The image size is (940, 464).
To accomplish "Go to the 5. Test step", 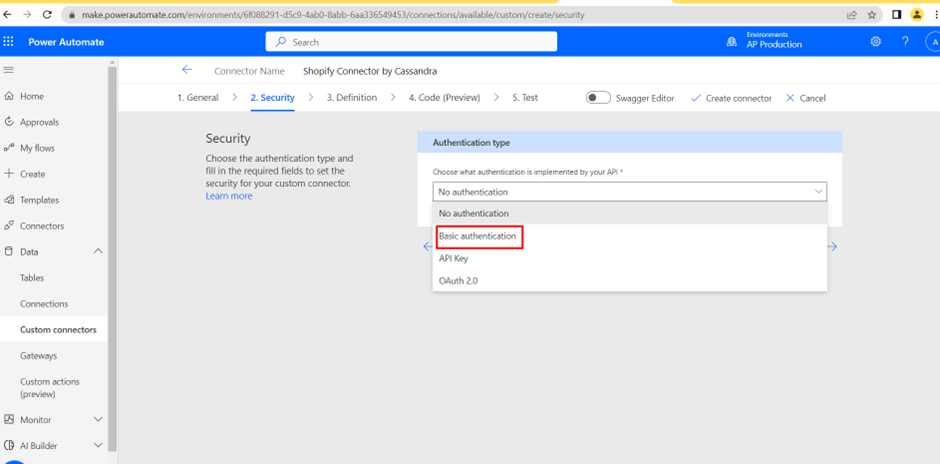I will 525,98.
